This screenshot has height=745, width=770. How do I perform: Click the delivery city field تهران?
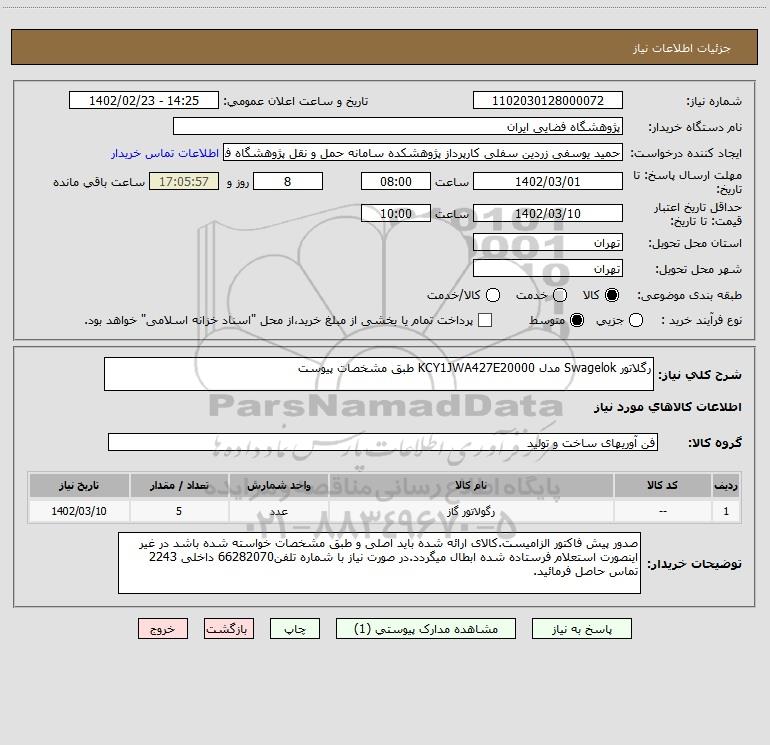pos(548,269)
